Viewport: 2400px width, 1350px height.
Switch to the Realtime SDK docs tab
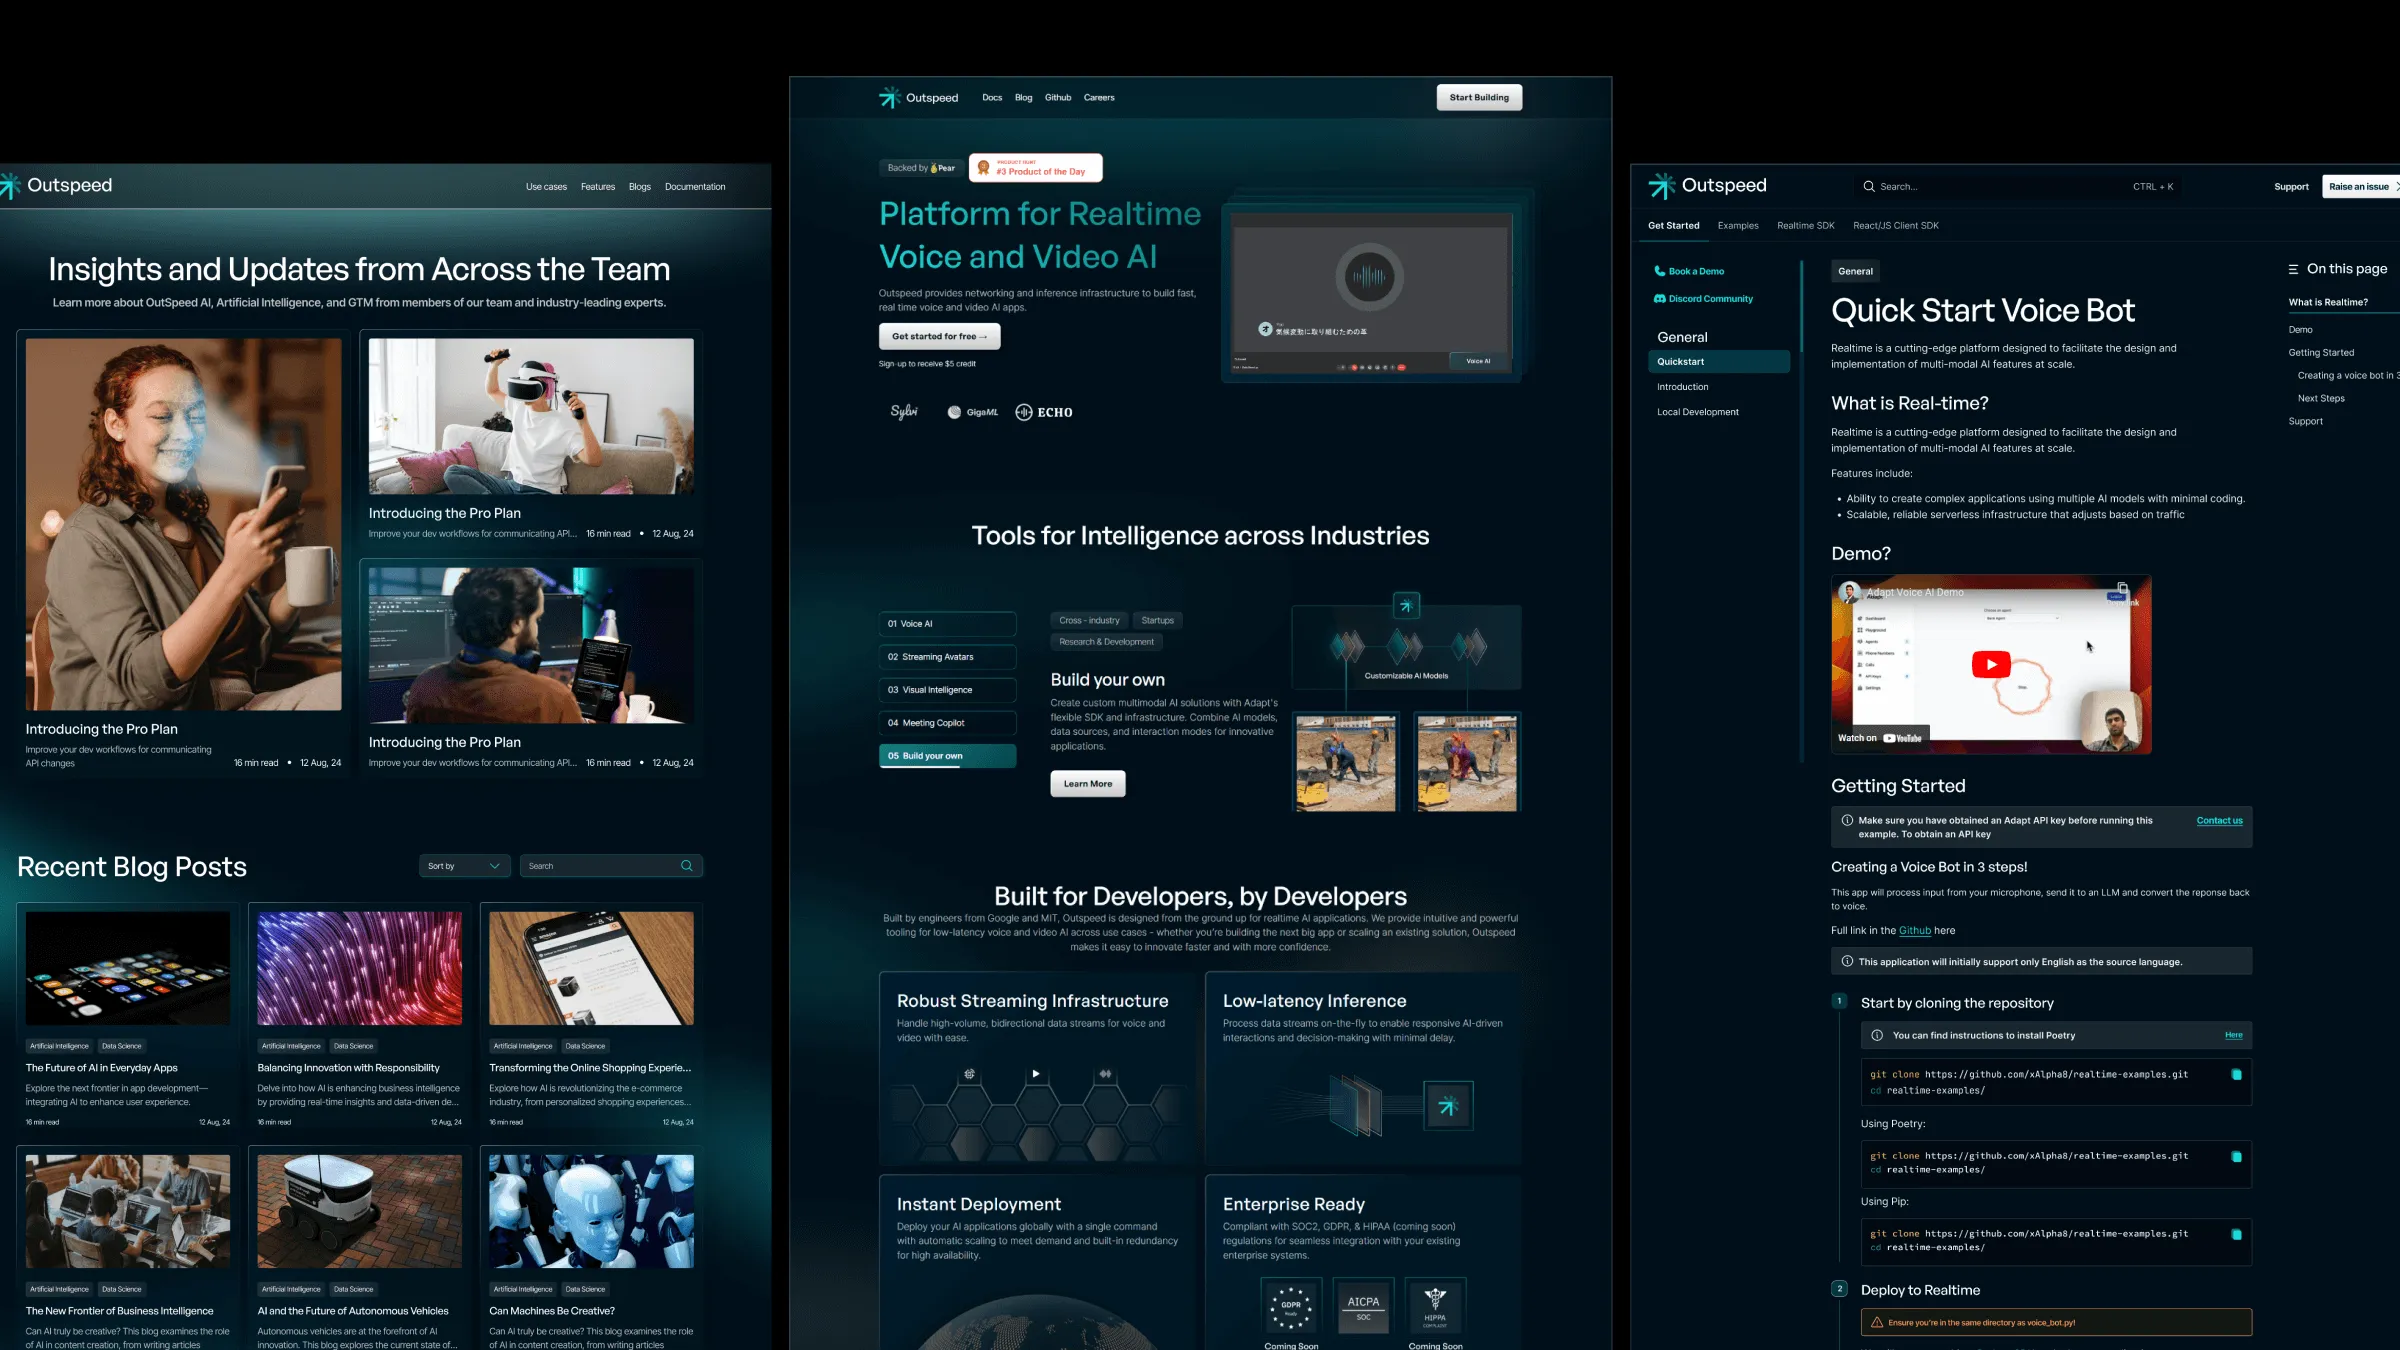[1805, 226]
